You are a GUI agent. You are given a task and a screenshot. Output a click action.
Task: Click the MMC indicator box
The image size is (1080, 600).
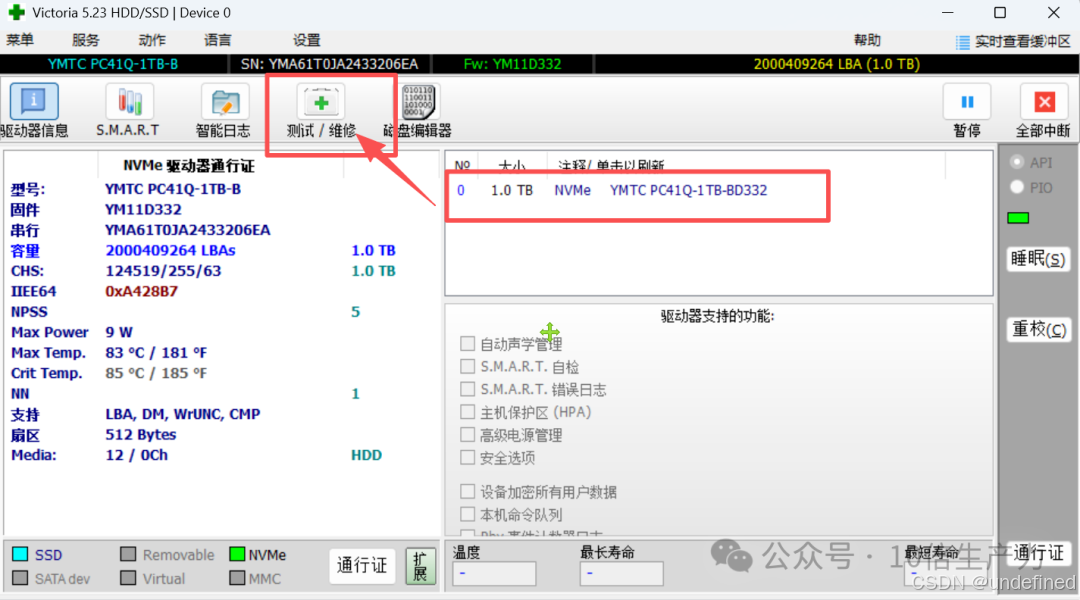coord(237,577)
